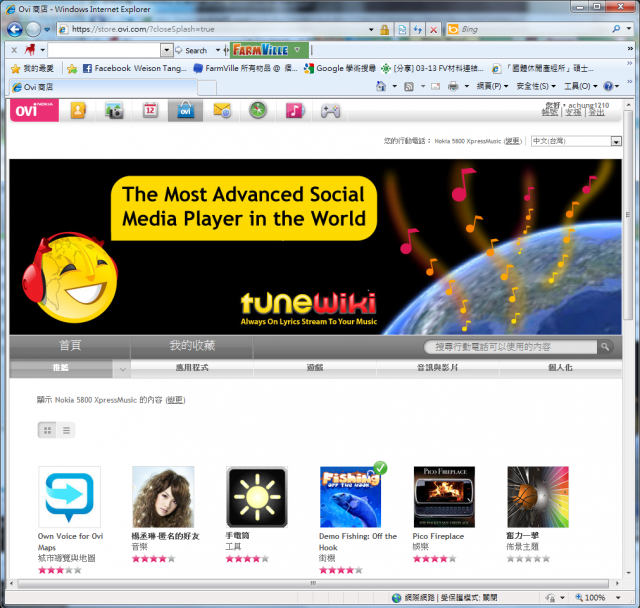Open the 網頁(P) menu
The image size is (640, 608).
point(492,86)
